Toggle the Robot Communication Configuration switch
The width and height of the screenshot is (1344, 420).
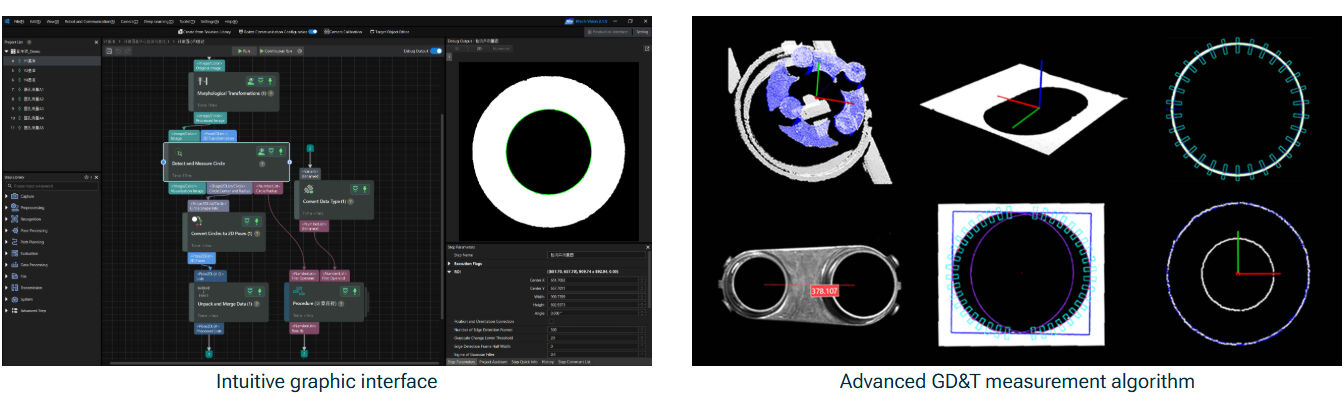point(313,32)
